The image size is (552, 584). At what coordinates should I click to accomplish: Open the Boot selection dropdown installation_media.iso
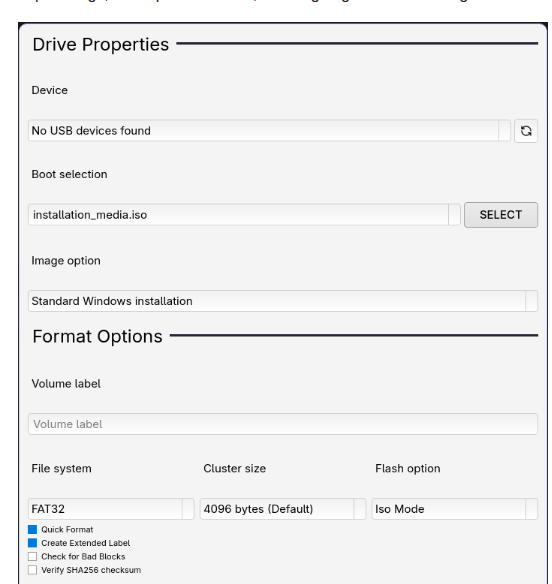pos(244,215)
